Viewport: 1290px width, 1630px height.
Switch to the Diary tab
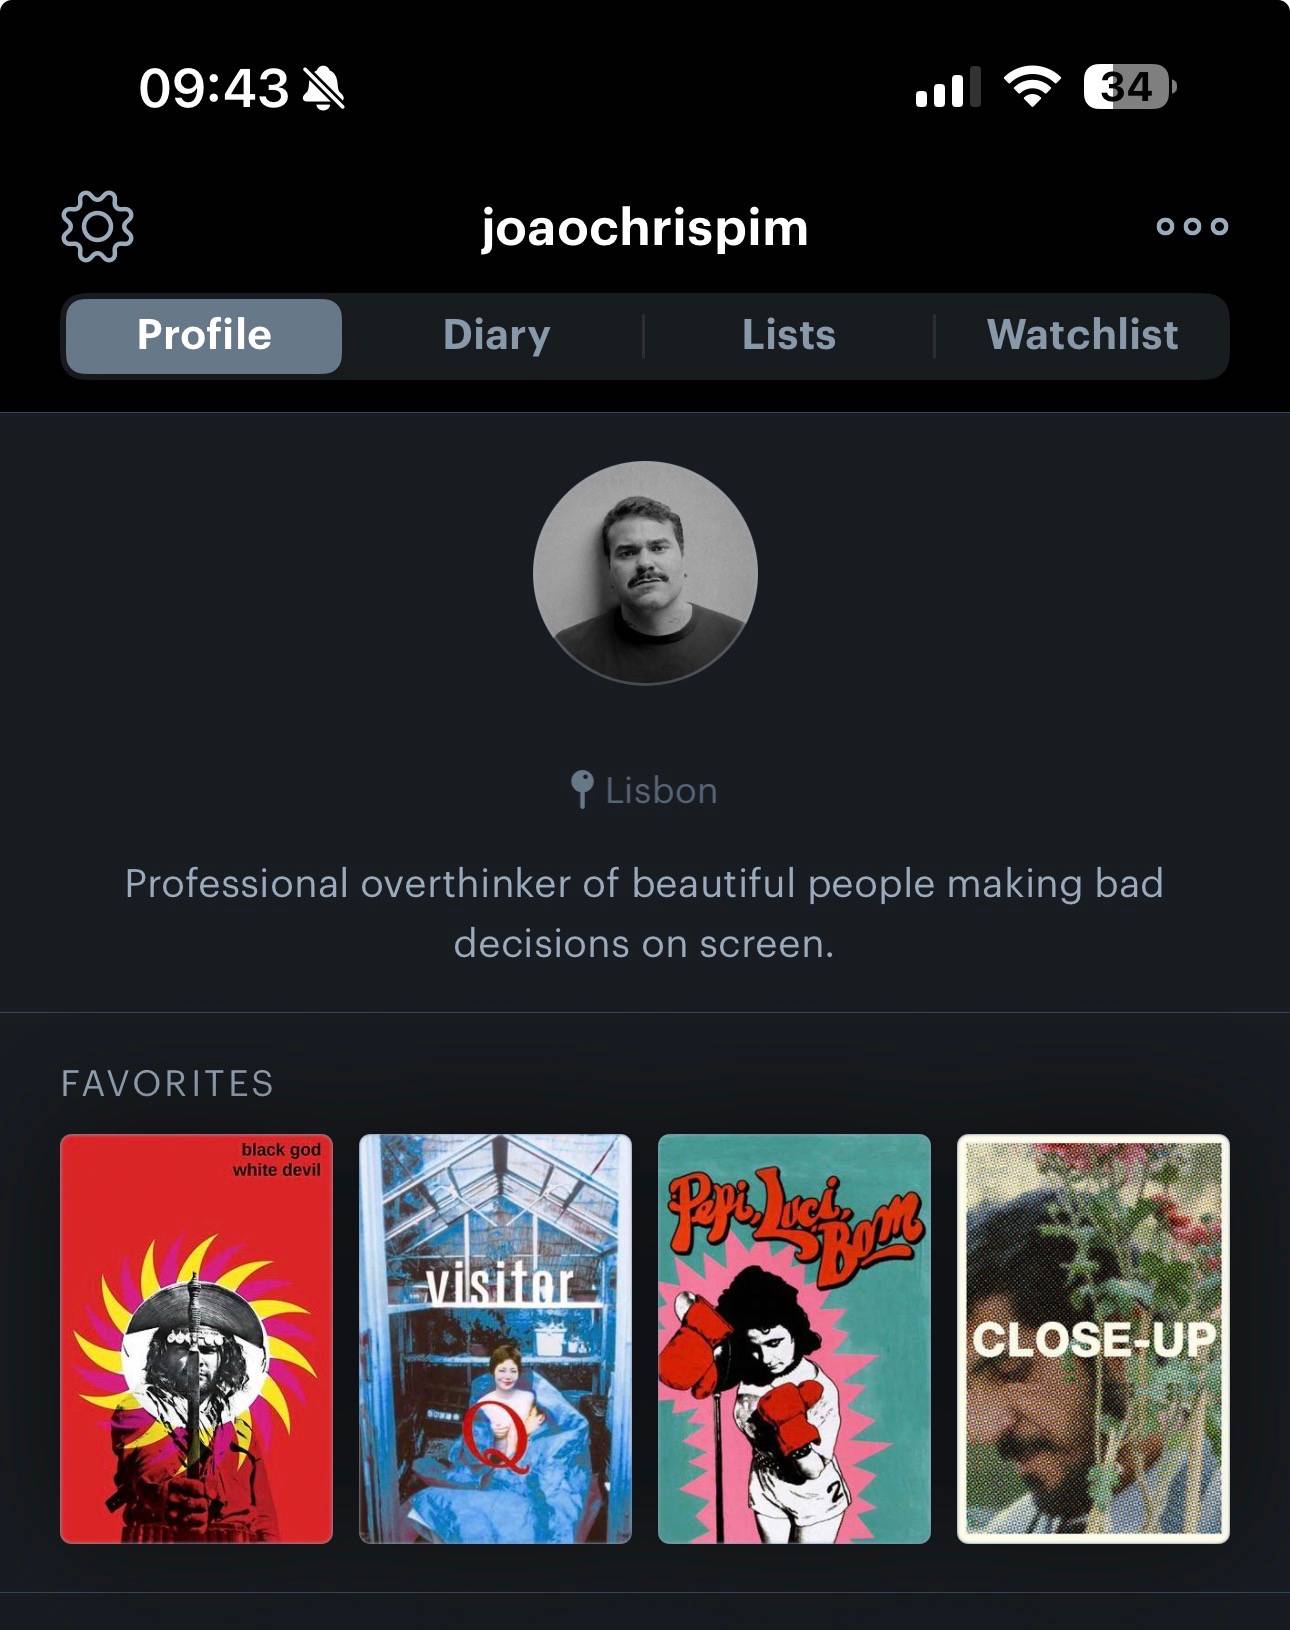click(x=497, y=336)
